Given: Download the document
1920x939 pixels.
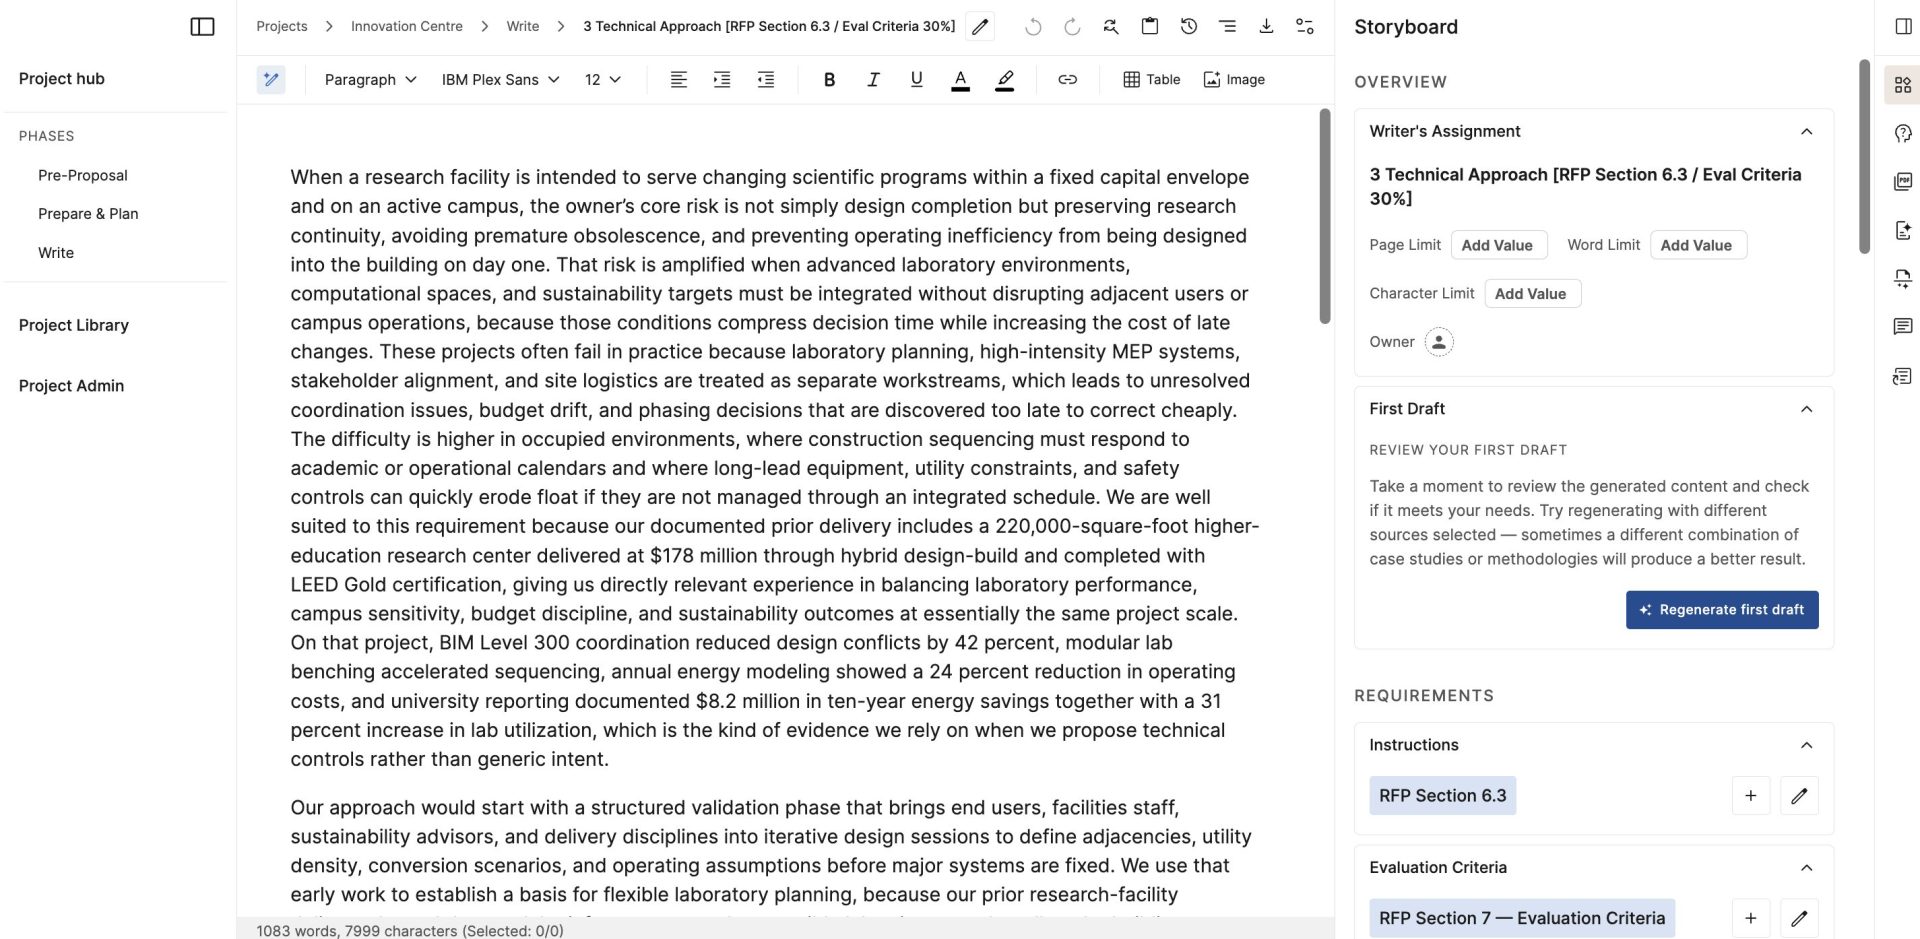Looking at the screenshot, I should pos(1266,27).
